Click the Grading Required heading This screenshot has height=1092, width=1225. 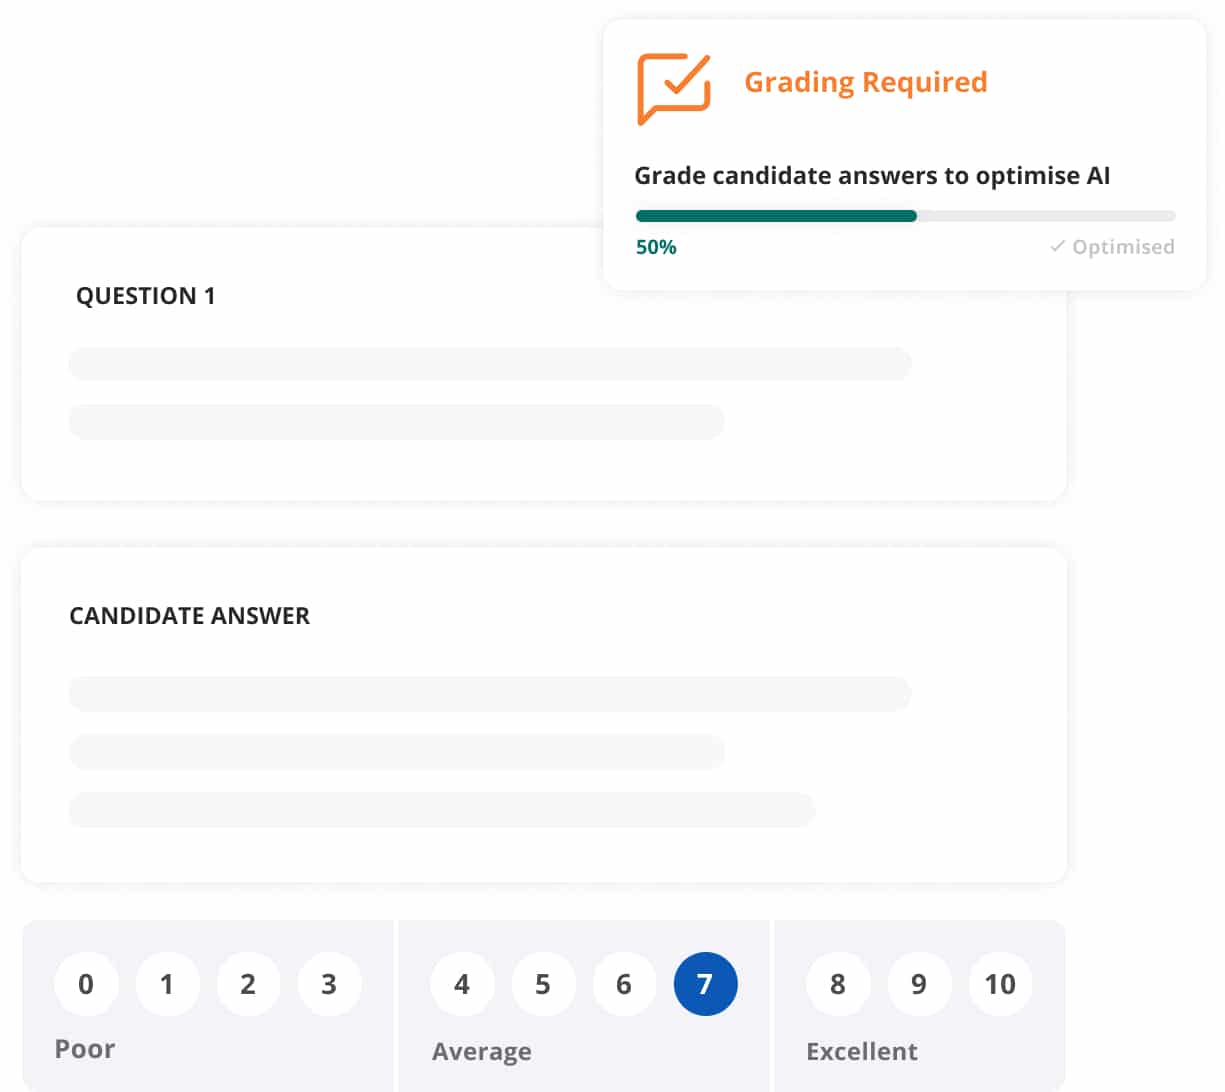point(866,82)
